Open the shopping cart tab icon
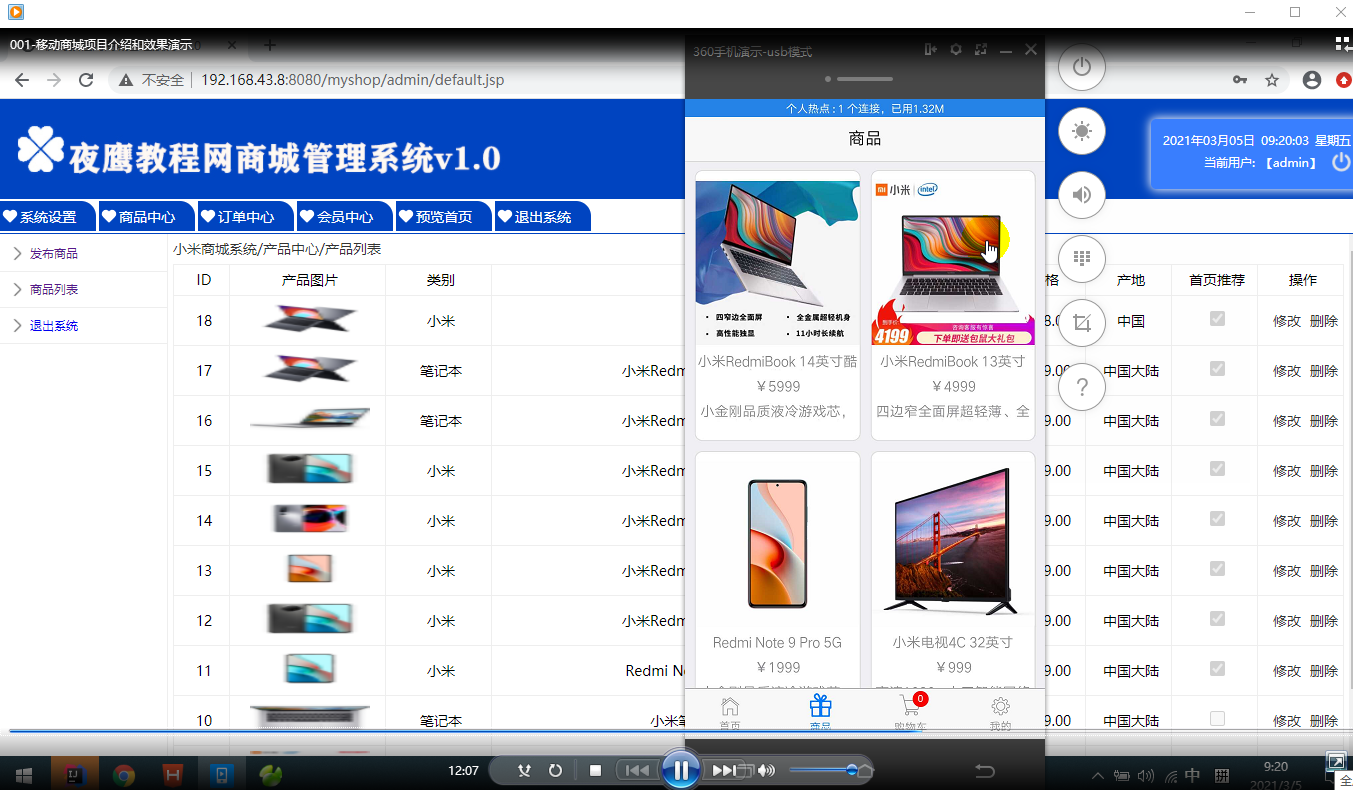The height and width of the screenshot is (790, 1353). pyautogui.click(x=909, y=708)
